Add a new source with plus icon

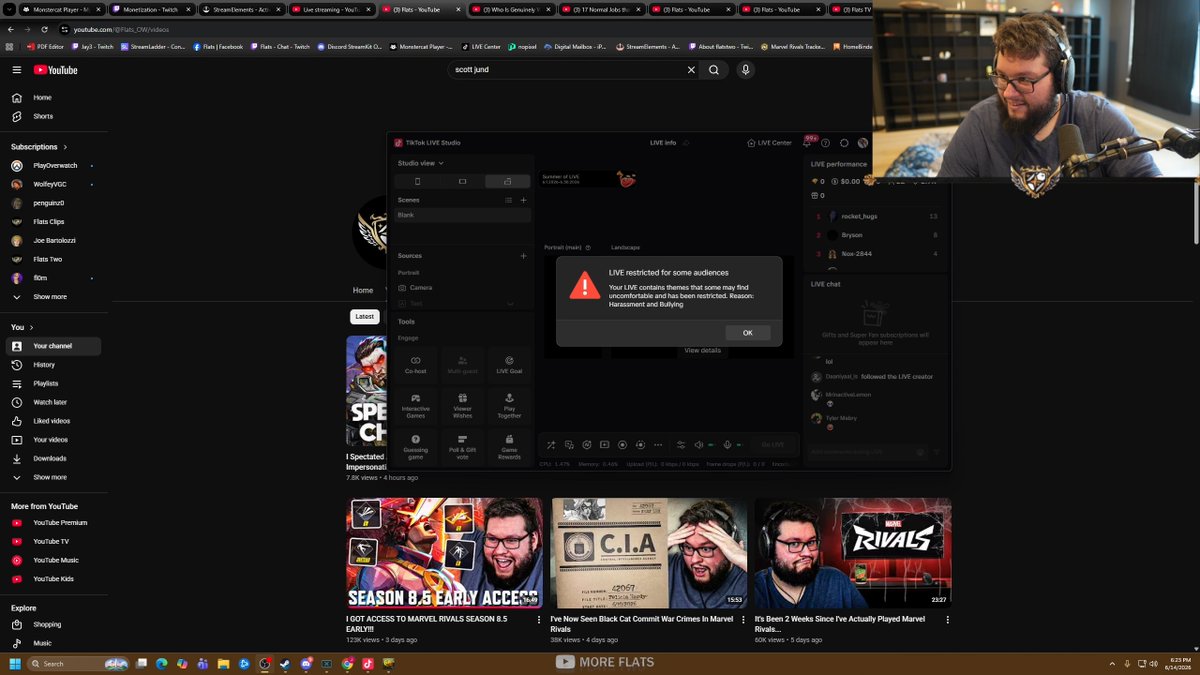point(523,256)
